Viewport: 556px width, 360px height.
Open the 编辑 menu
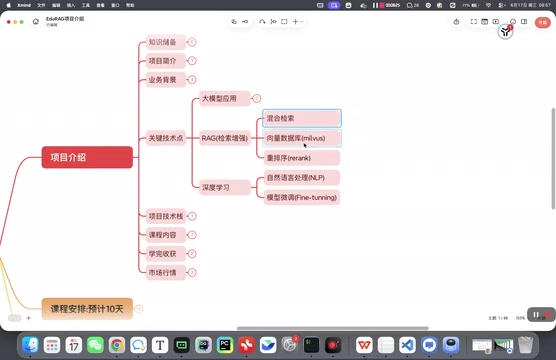pyautogui.click(x=56, y=5)
